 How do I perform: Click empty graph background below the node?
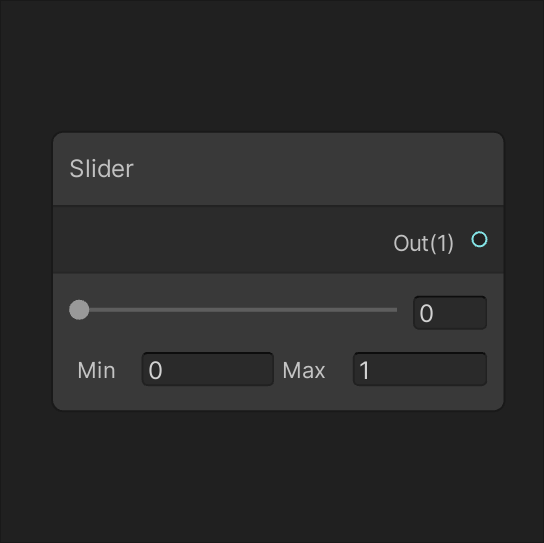(x=272, y=477)
